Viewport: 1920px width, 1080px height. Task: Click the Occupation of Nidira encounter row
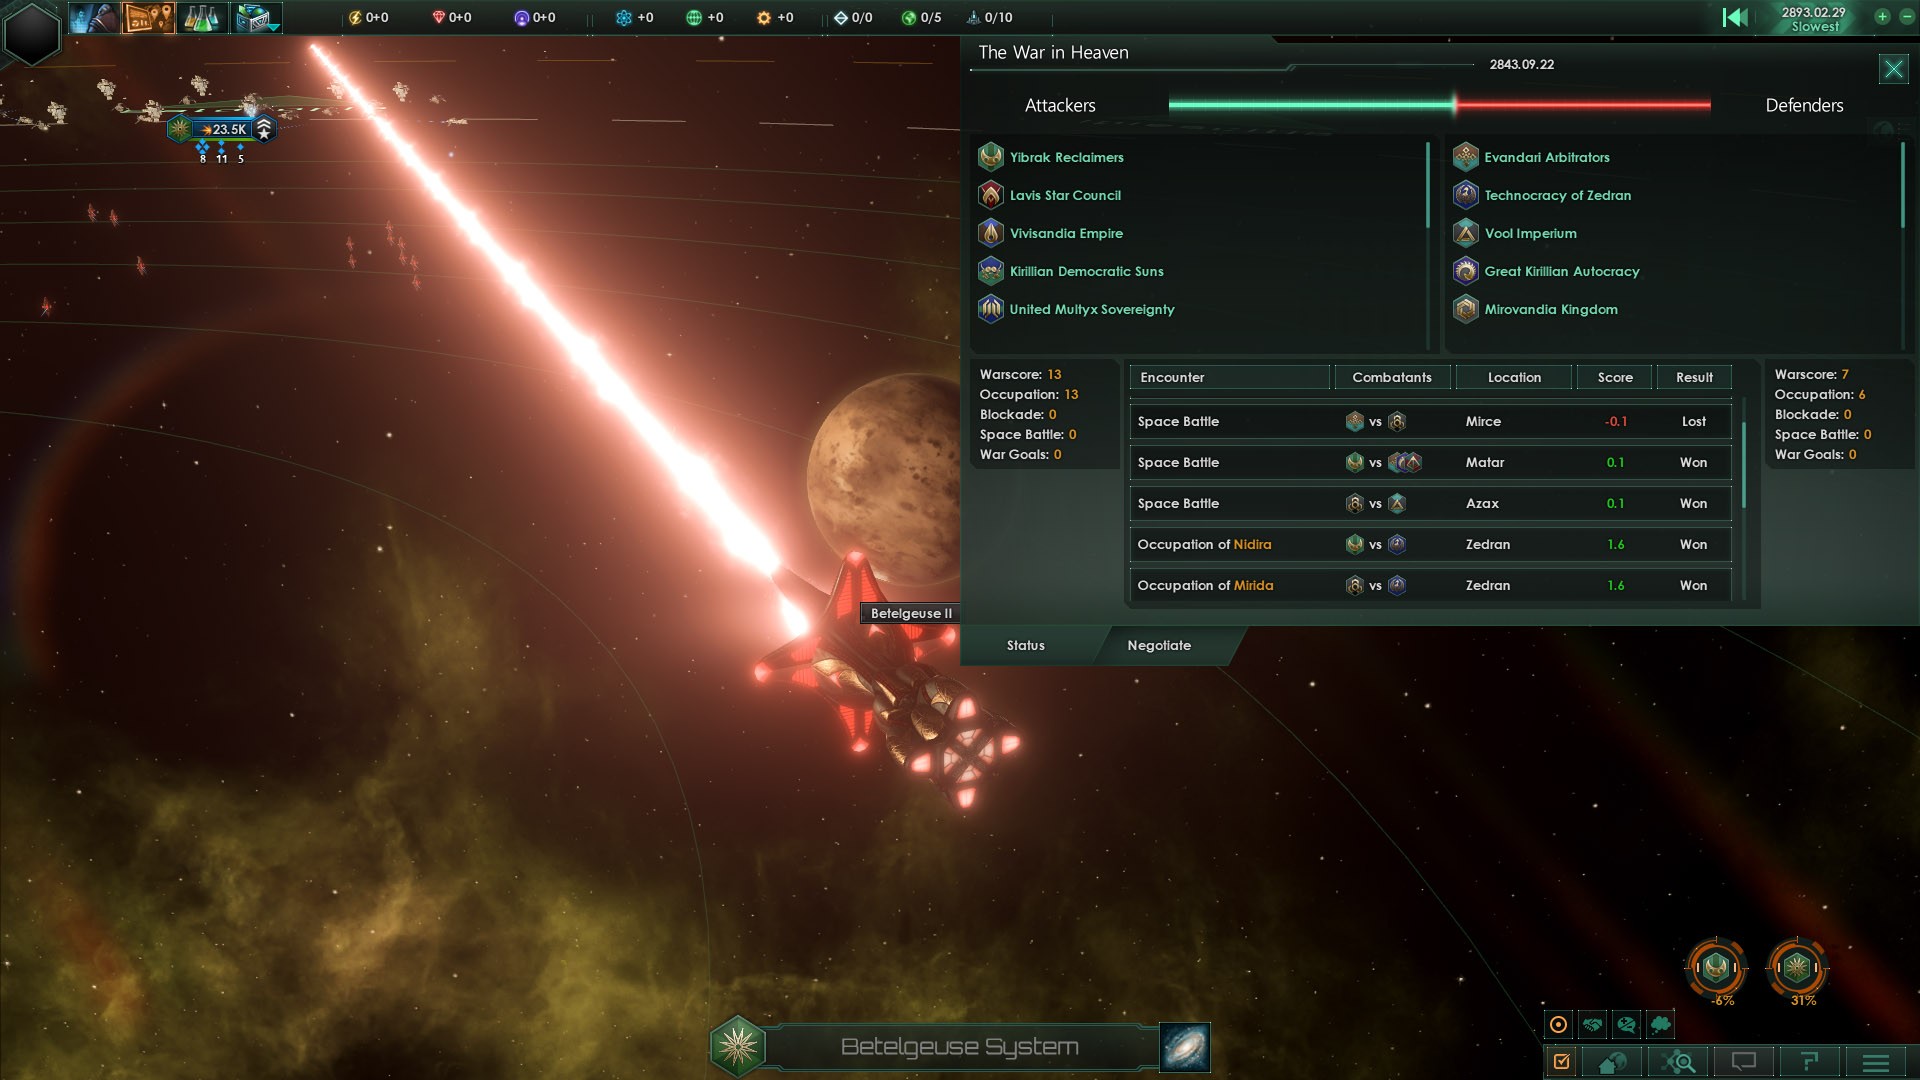click(1429, 543)
